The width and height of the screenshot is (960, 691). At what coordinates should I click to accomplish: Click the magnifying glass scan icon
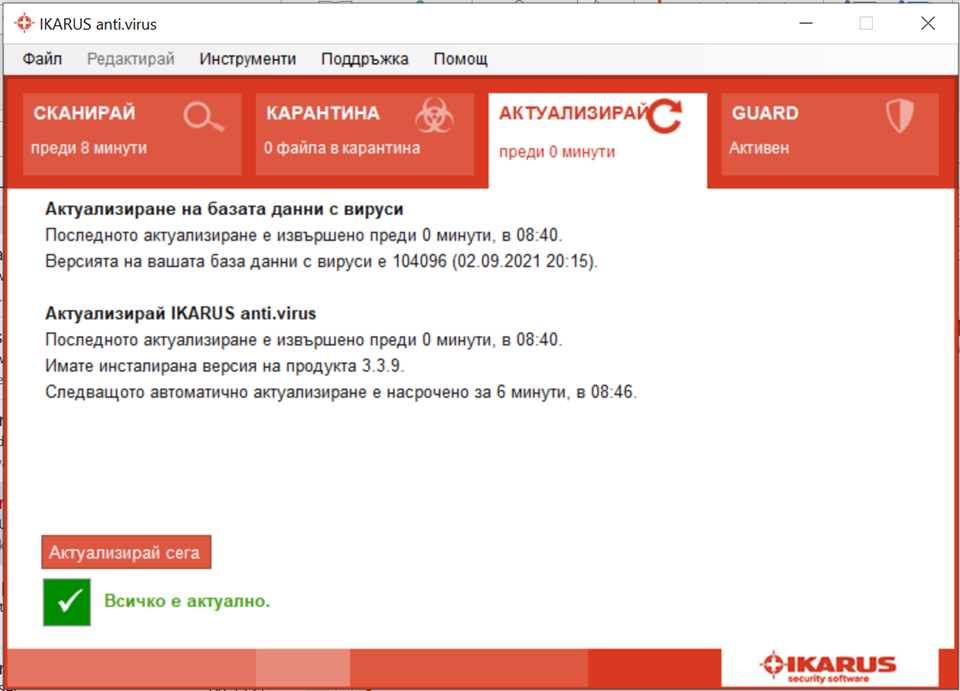pyautogui.click(x=204, y=117)
